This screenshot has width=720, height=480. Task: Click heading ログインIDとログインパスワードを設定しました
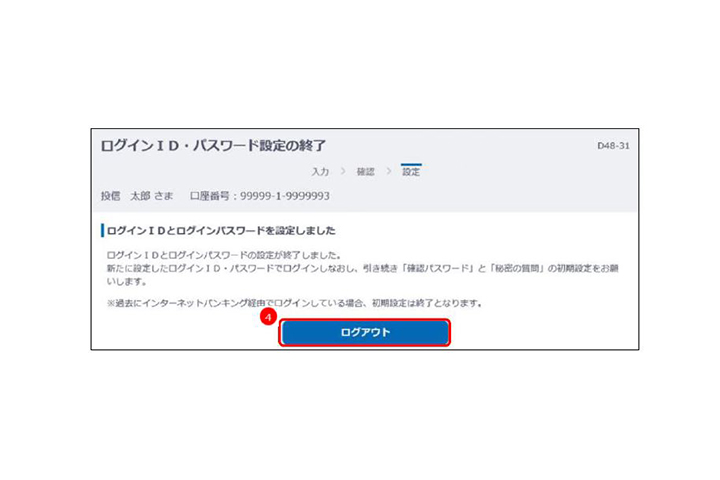coord(221,231)
